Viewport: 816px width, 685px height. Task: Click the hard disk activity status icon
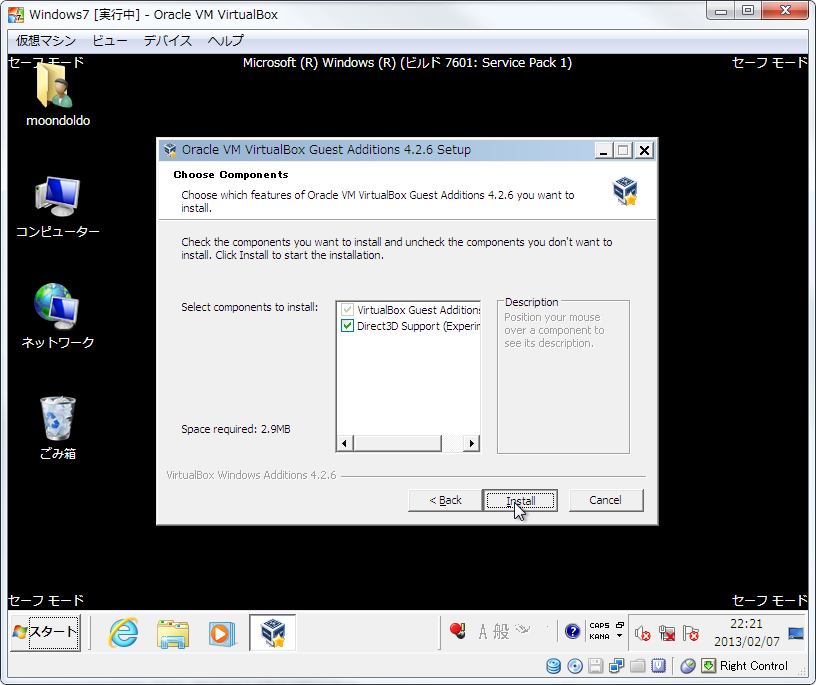(x=554, y=666)
